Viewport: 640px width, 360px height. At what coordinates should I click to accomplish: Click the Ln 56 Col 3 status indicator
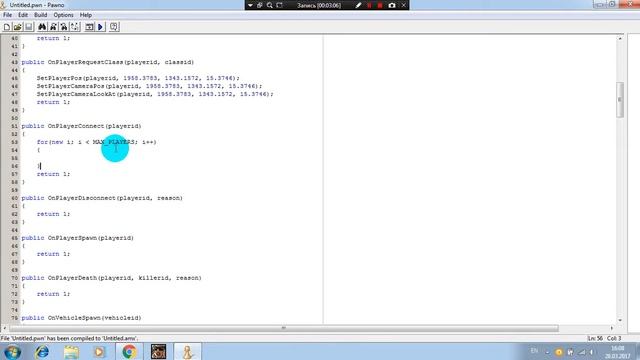604,338
